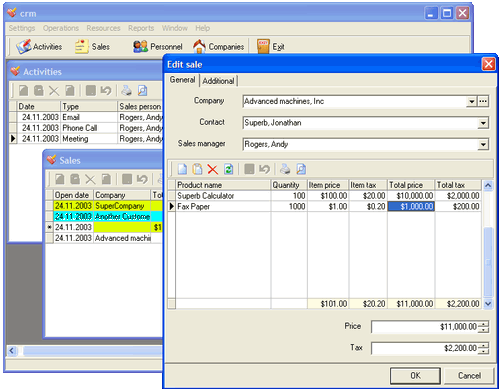Click highlighted $1,000.00 total price cell
The width and height of the screenshot is (500, 390).
coord(411,206)
